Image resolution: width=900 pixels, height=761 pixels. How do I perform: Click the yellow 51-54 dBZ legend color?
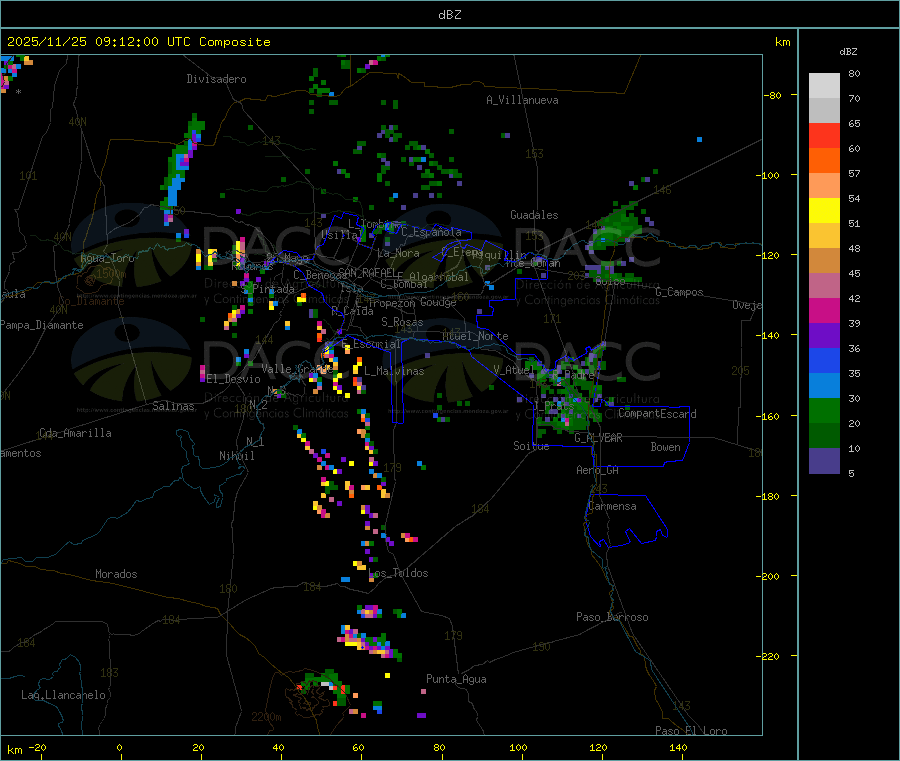pyautogui.click(x=824, y=211)
